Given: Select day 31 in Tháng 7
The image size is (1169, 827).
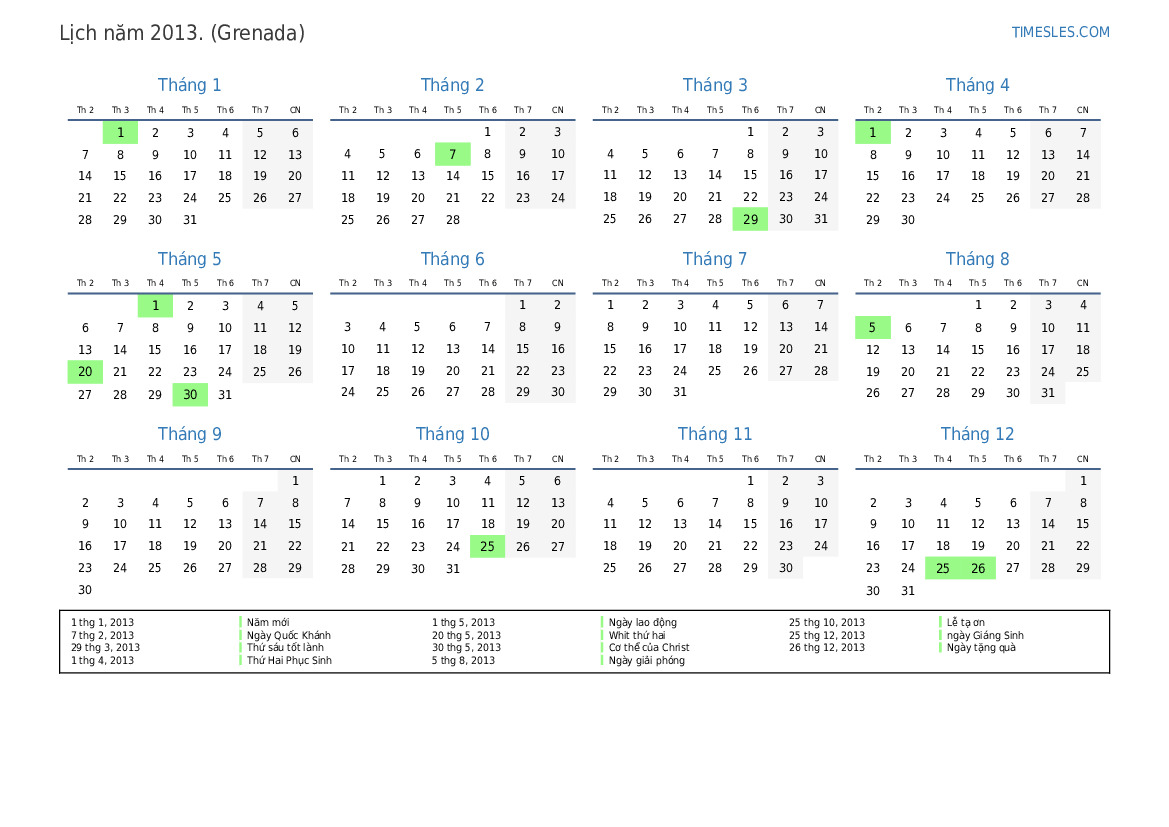Looking at the screenshot, I should (680, 392).
